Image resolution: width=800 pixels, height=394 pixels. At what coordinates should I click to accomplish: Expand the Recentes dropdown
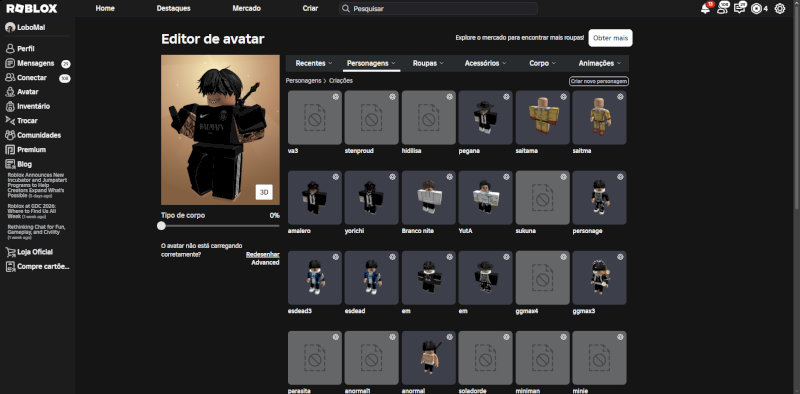(314, 63)
